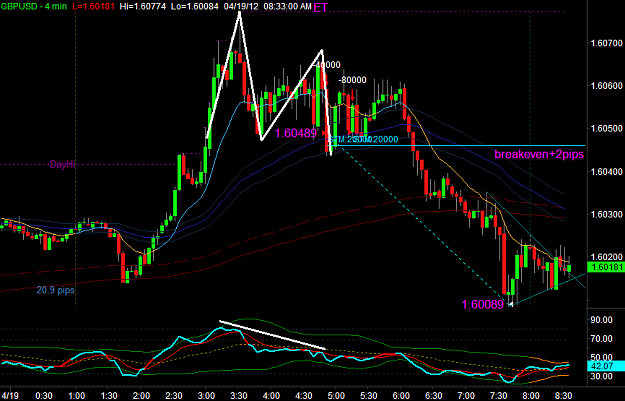Select the magenta 1.60089 low price label
Image resolution: width=625 pixels, height=401 pixels.
(x=483, y=305)
